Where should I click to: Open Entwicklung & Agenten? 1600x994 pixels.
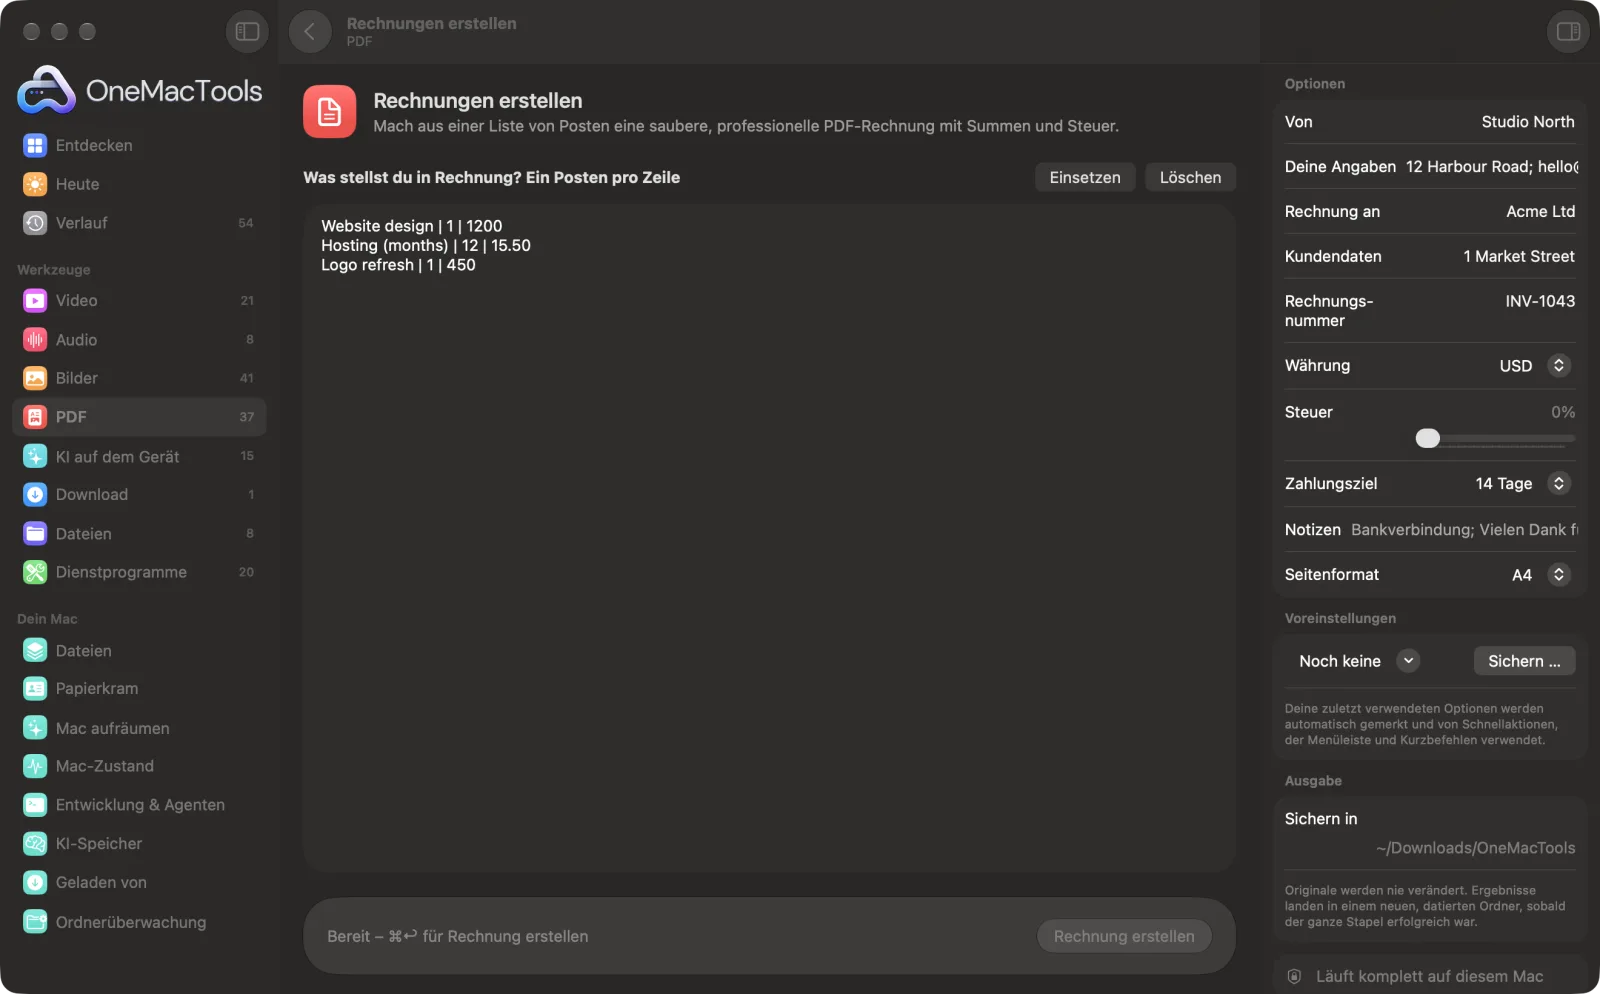(139, 805)
